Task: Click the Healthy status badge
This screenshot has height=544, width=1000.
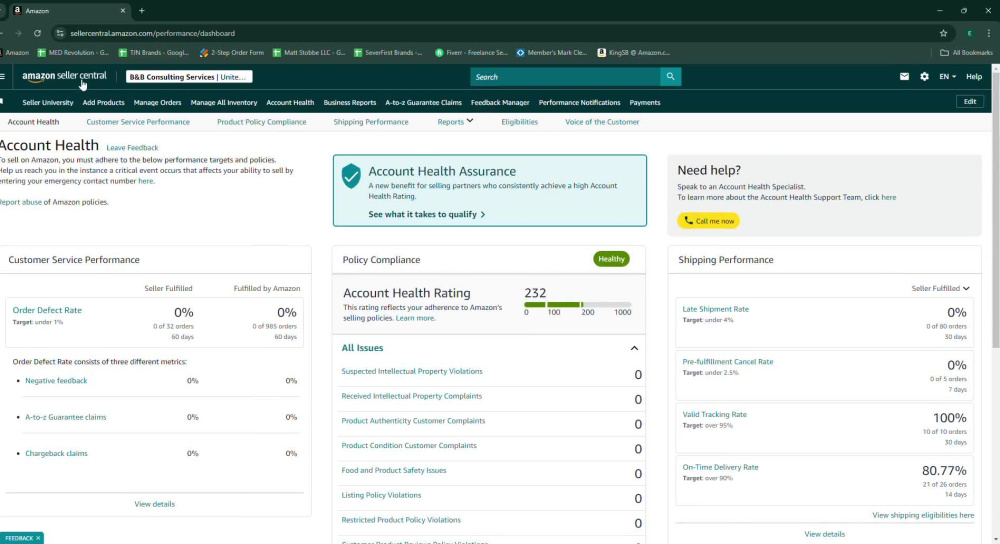Action: click(611, 259)
